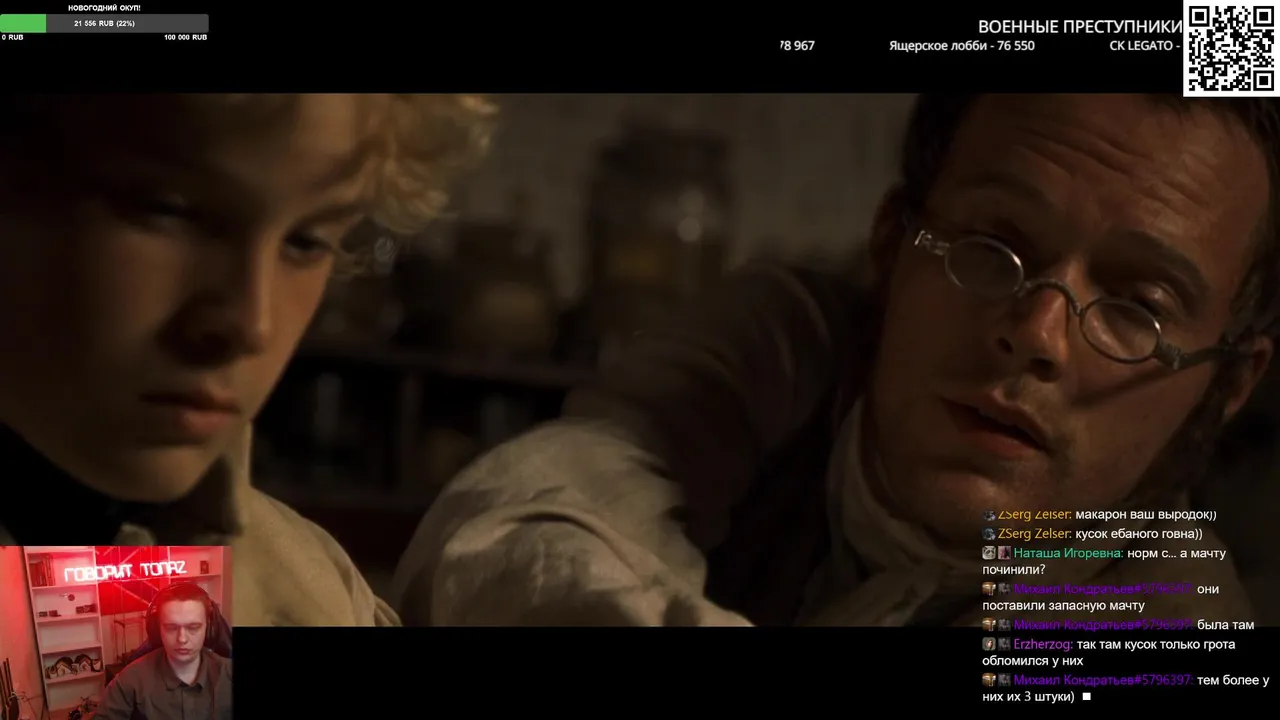Click the '100 000 RUB' goal target label
Screen dimensions: 1280x720
point(185,37)
